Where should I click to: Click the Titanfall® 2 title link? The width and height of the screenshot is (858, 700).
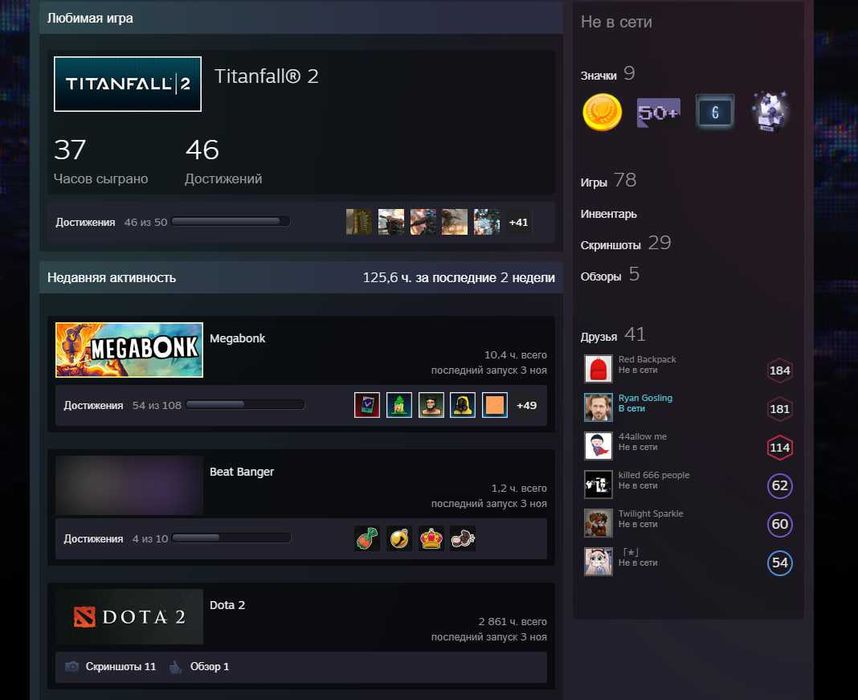[266, 76]
